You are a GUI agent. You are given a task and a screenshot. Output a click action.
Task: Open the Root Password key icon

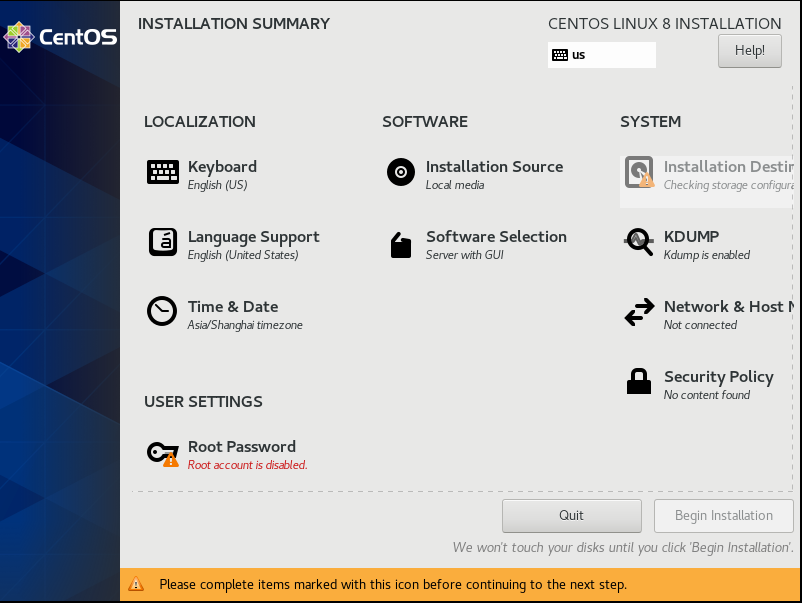tap(163, 454)
